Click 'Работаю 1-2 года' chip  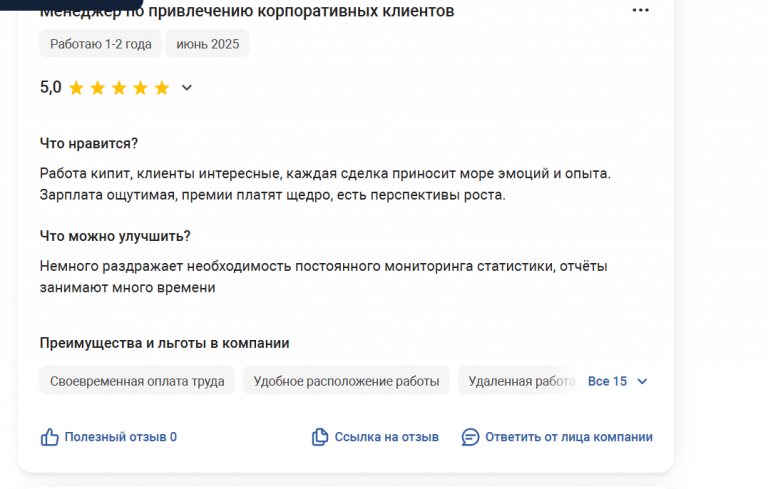tap(100, 44)
